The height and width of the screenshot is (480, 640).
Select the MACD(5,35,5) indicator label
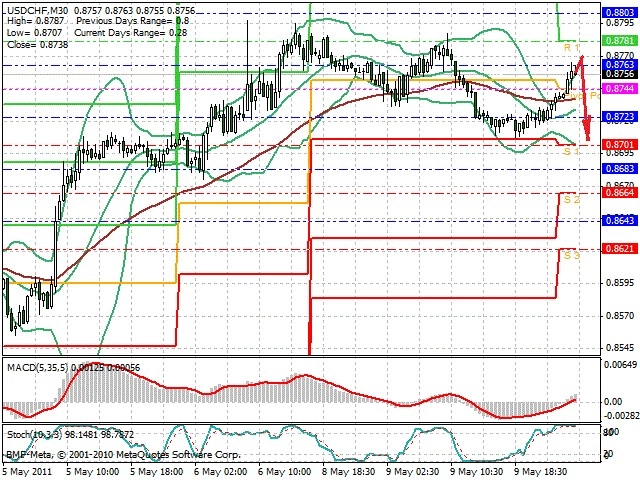click(38, 368)
